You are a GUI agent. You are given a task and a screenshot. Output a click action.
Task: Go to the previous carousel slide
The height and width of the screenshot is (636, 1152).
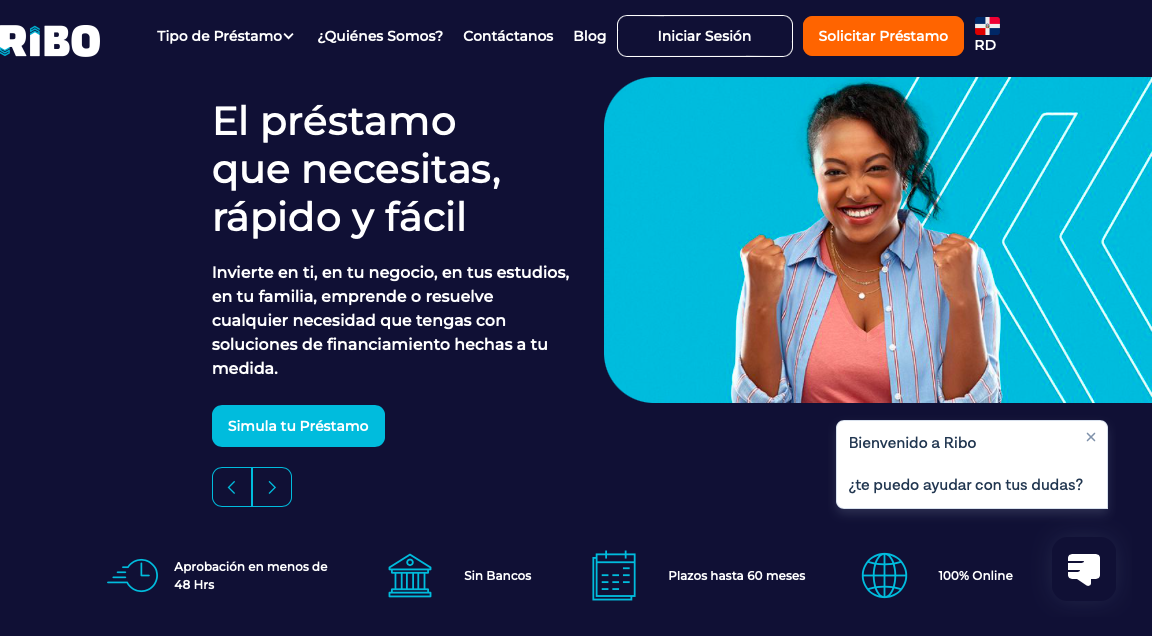point(232,487)
